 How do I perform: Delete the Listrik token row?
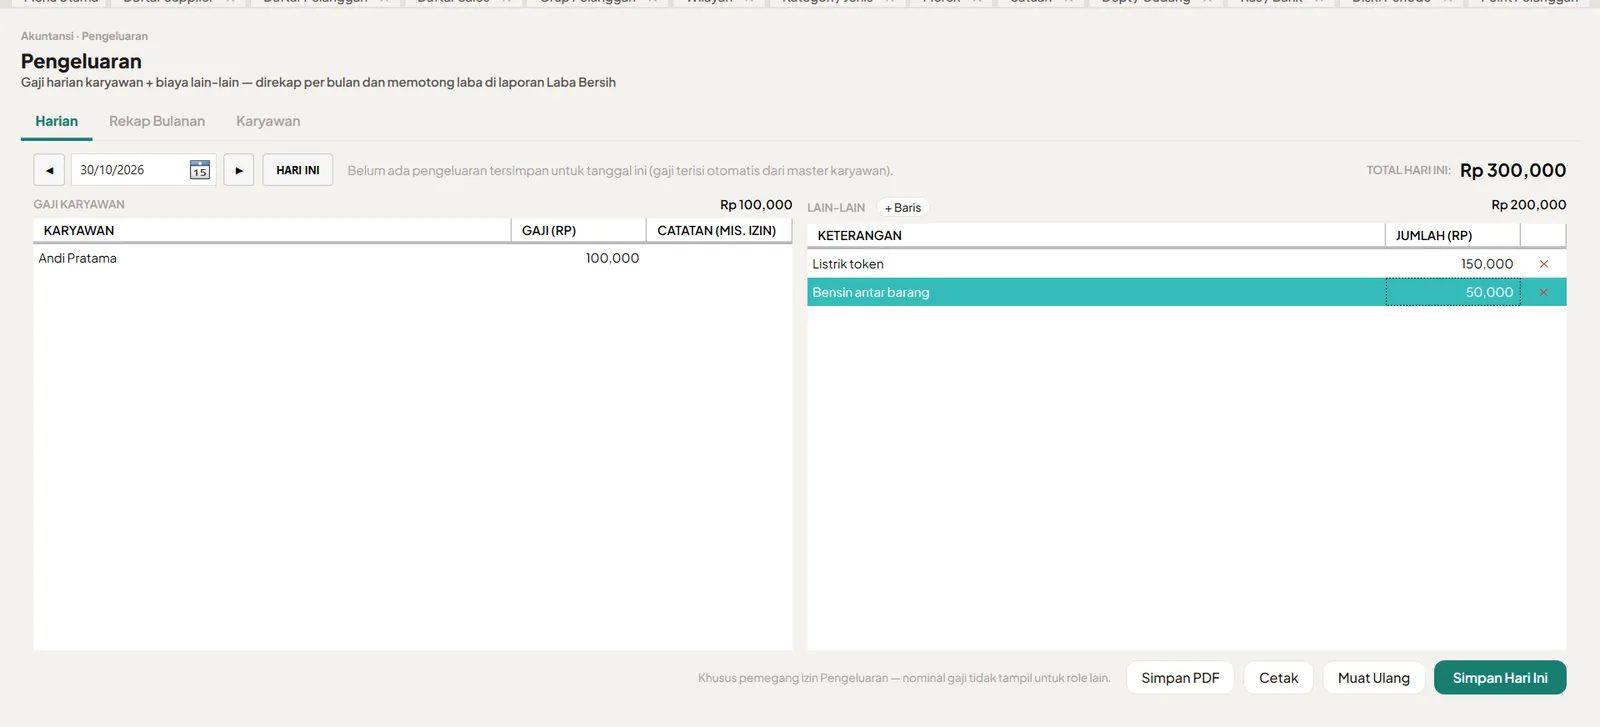click(1544, 264)
